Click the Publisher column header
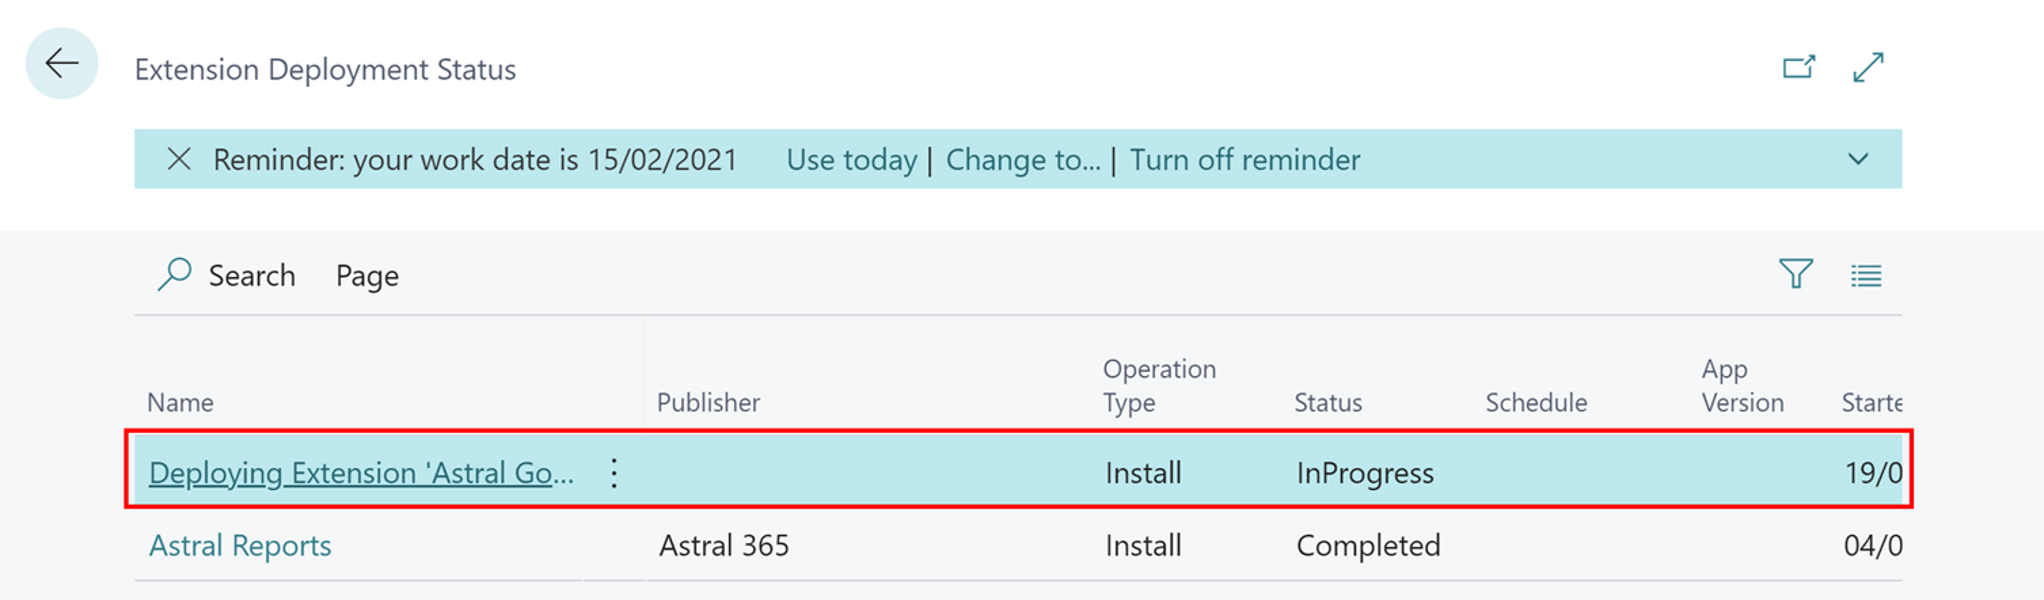 click(x=708, y=402)
